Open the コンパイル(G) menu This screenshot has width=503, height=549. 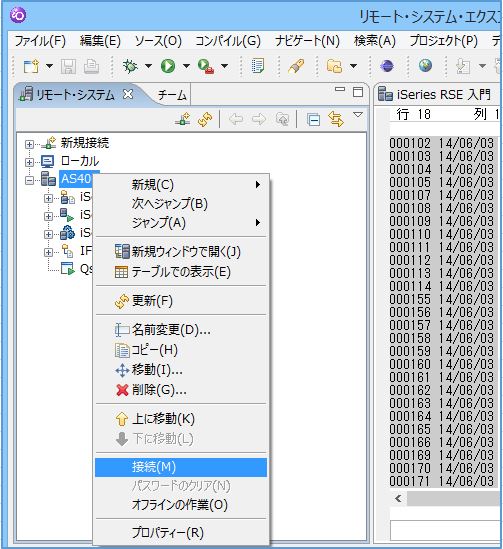click(228, 41)
